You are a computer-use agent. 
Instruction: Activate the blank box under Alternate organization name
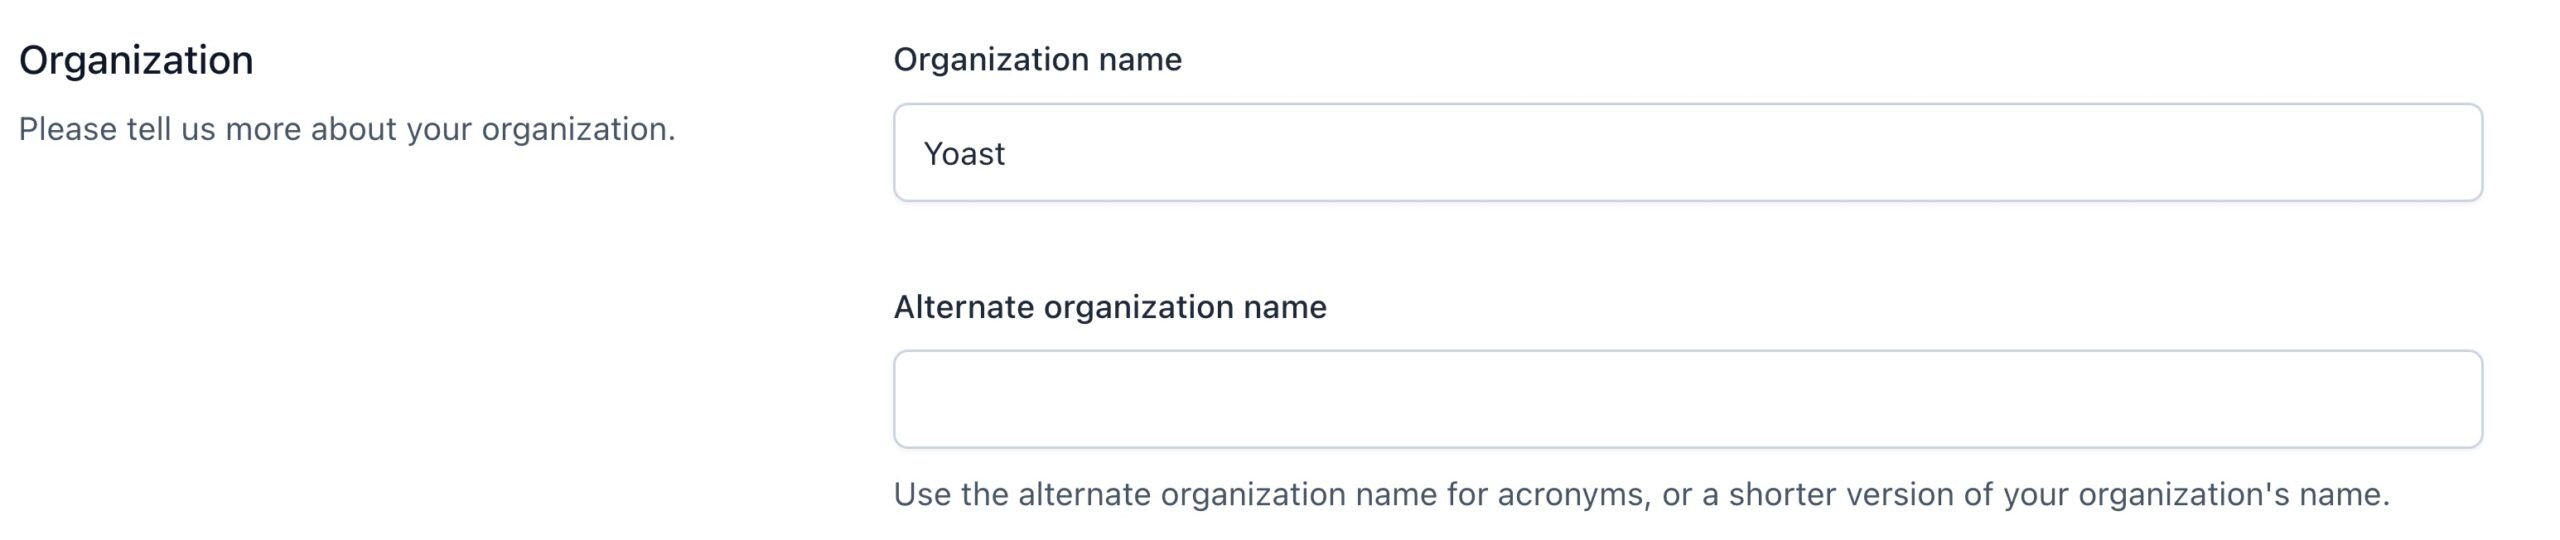[x=1687, y=399]
